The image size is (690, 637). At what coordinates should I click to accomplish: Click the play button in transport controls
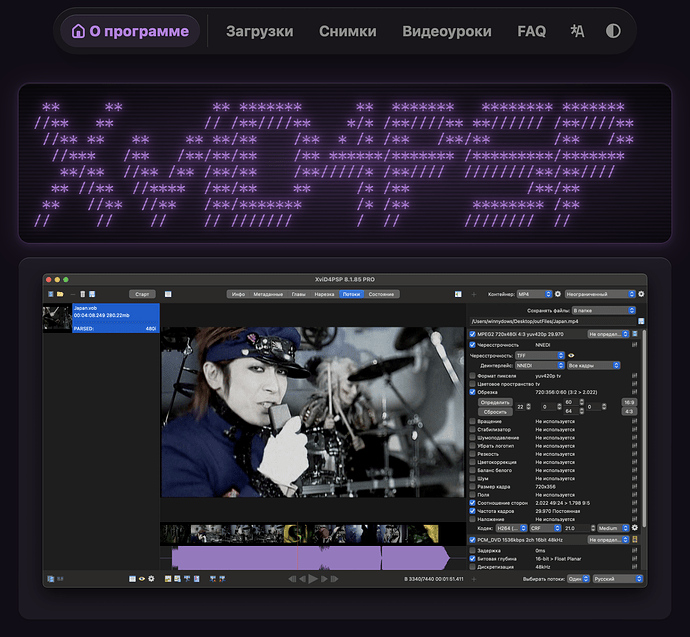click(x=313, y=579)
